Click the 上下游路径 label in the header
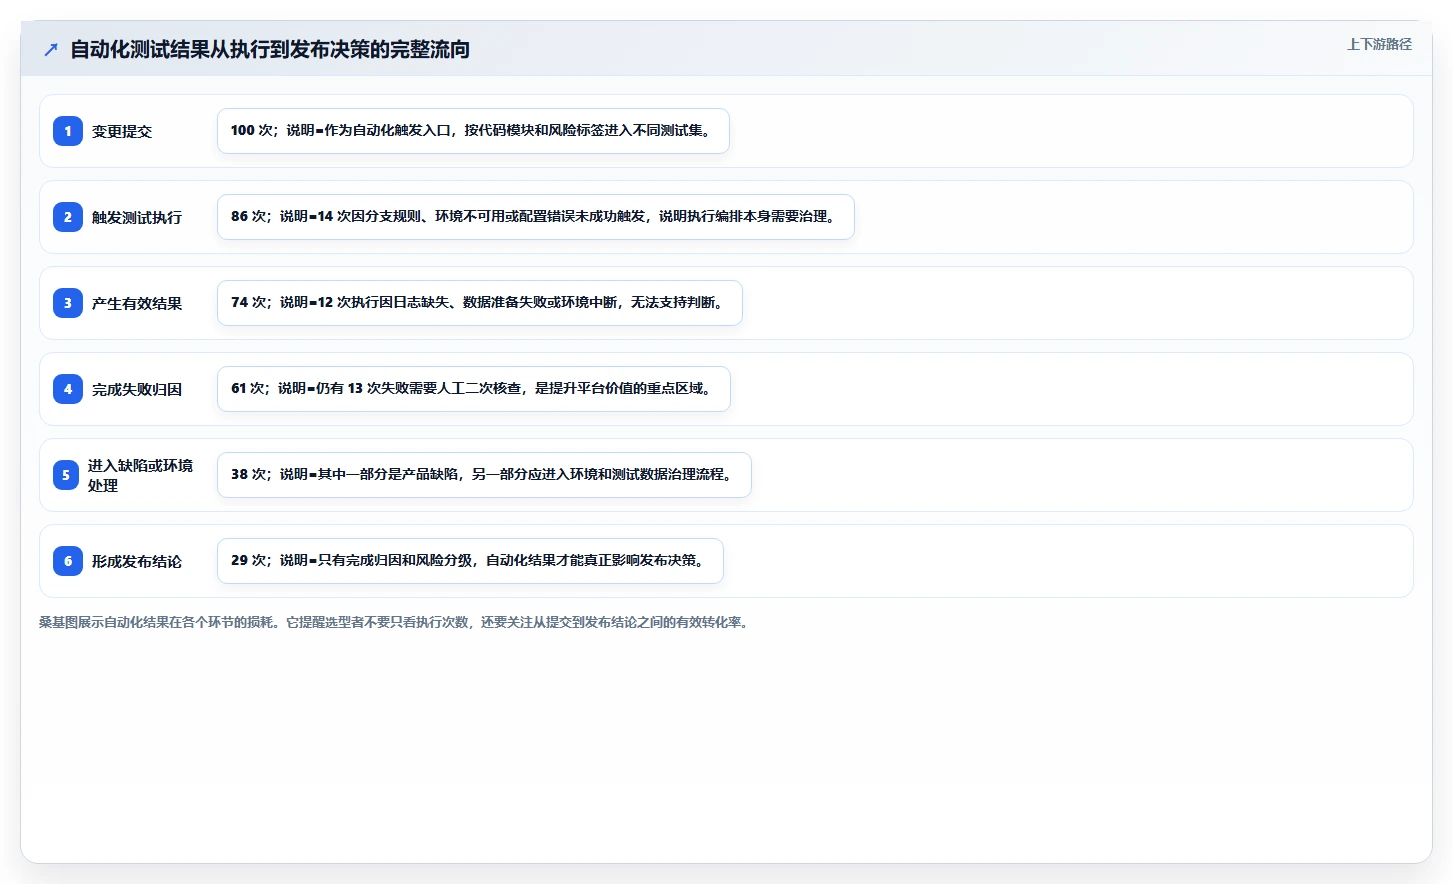The width and height of the screenshot is (1453, 884). pyautogui.click(x=1379, y=44)
